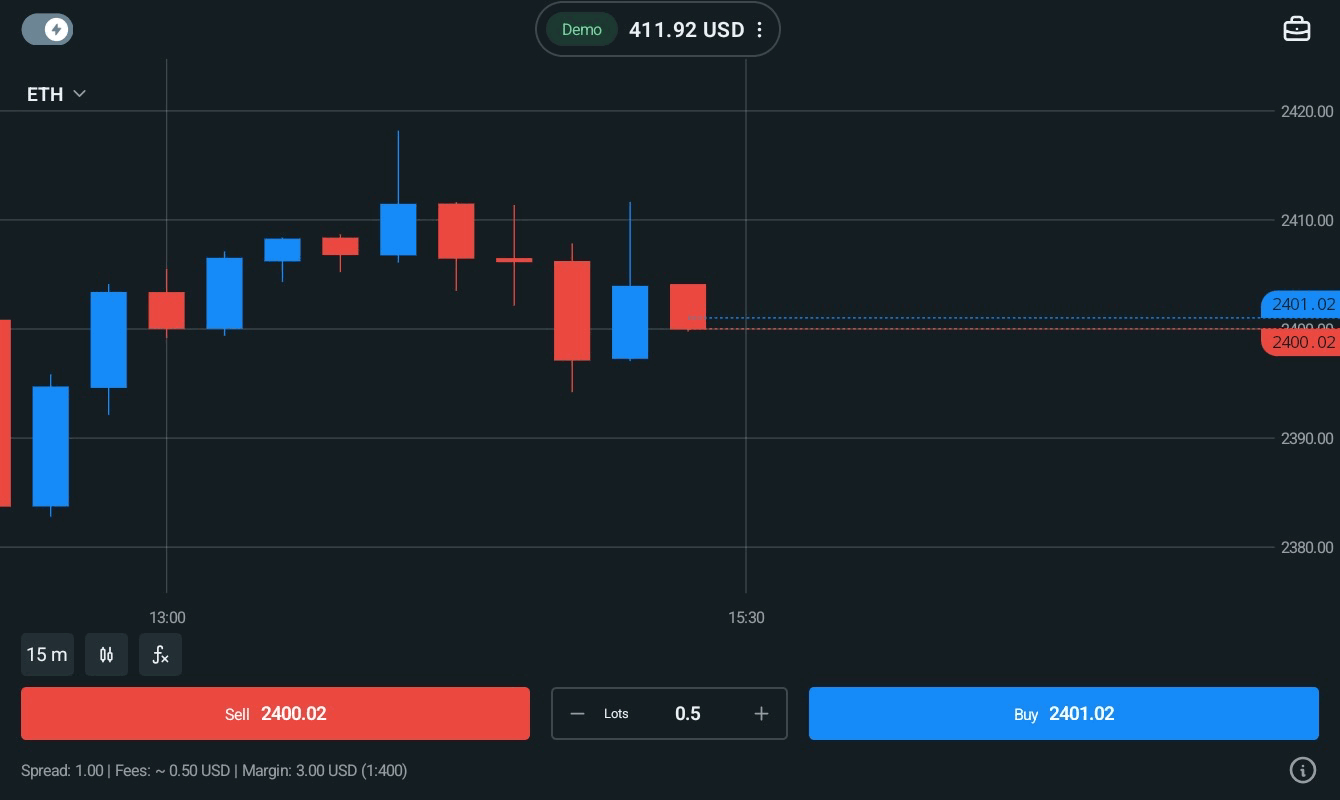This screenshot has height=800, width=1340.
Task: Click the lots value 0.5 field
Action: pos(688,714)
